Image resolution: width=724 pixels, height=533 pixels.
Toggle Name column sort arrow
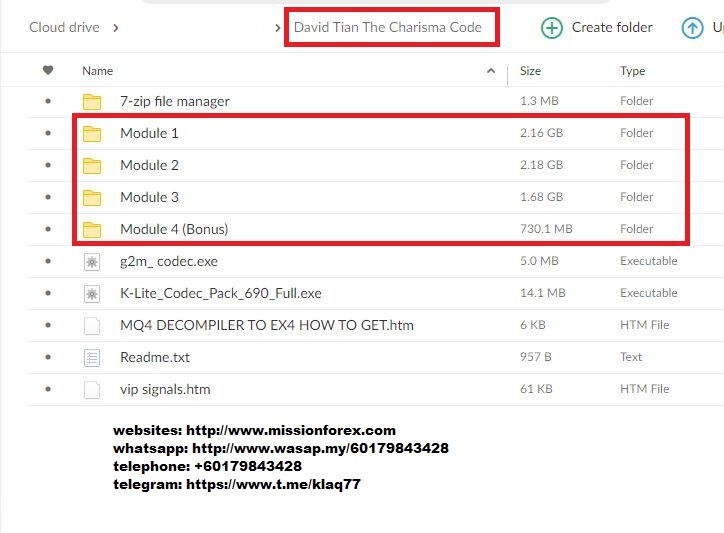(491, 71)
